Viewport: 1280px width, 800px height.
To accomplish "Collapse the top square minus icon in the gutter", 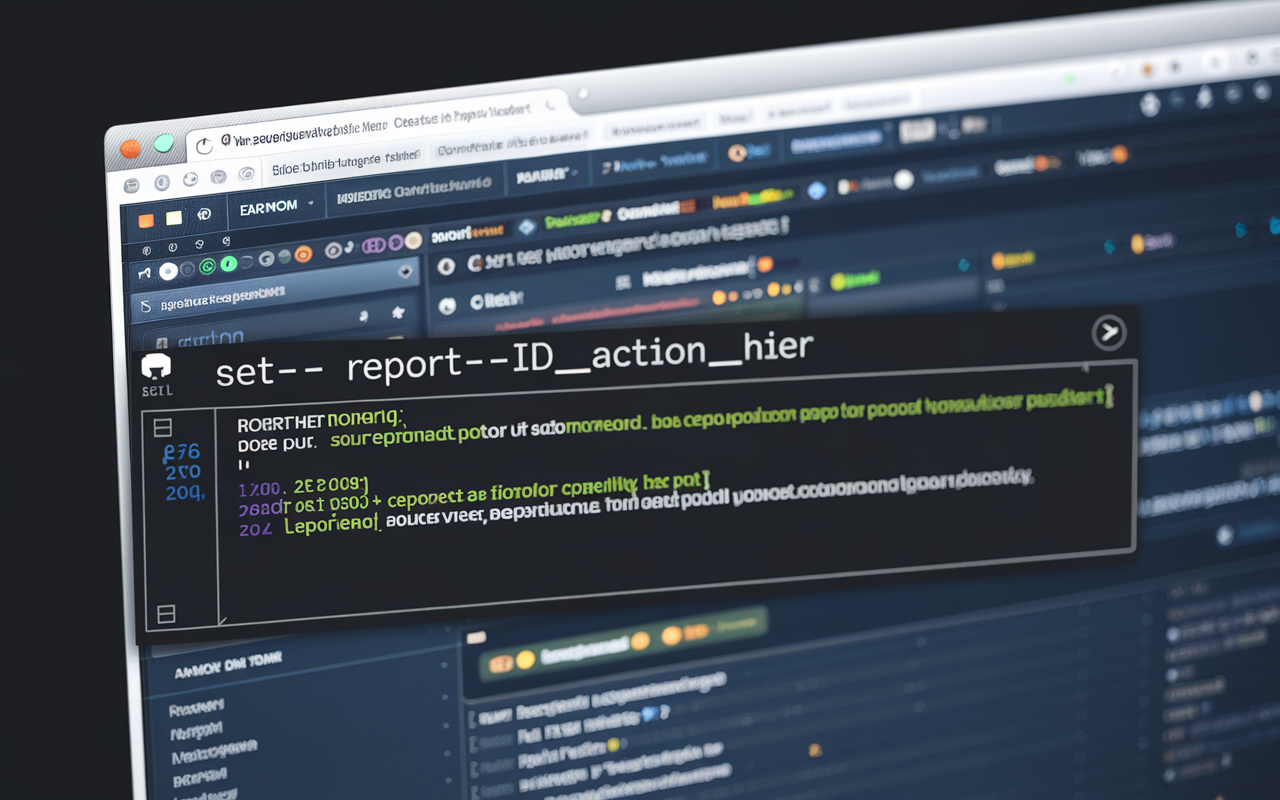I will (163, 429).
